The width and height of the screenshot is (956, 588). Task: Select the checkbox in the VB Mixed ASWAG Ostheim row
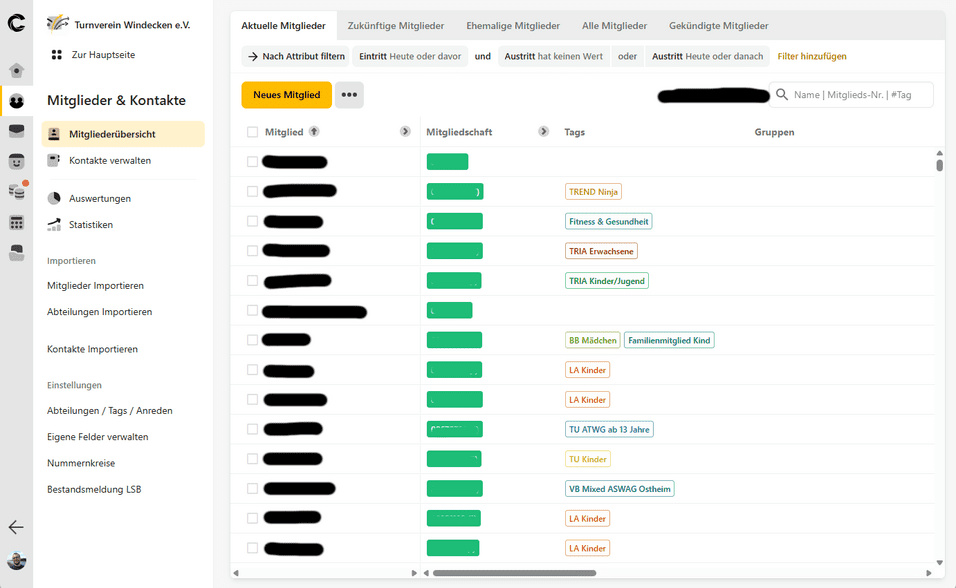[x=252, y=489]
